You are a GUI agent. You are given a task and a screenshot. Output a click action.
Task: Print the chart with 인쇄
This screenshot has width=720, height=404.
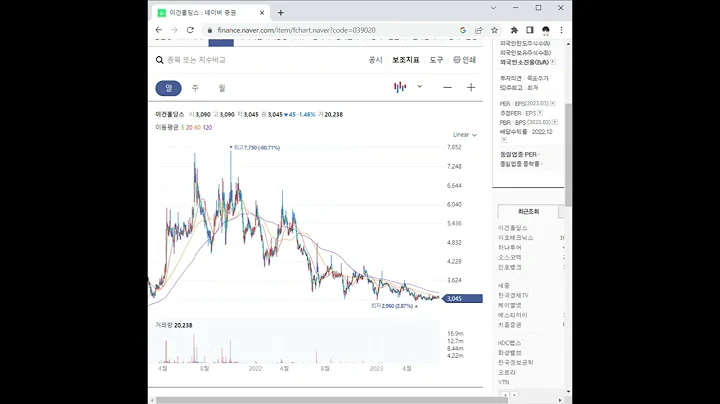coord(465,60)
